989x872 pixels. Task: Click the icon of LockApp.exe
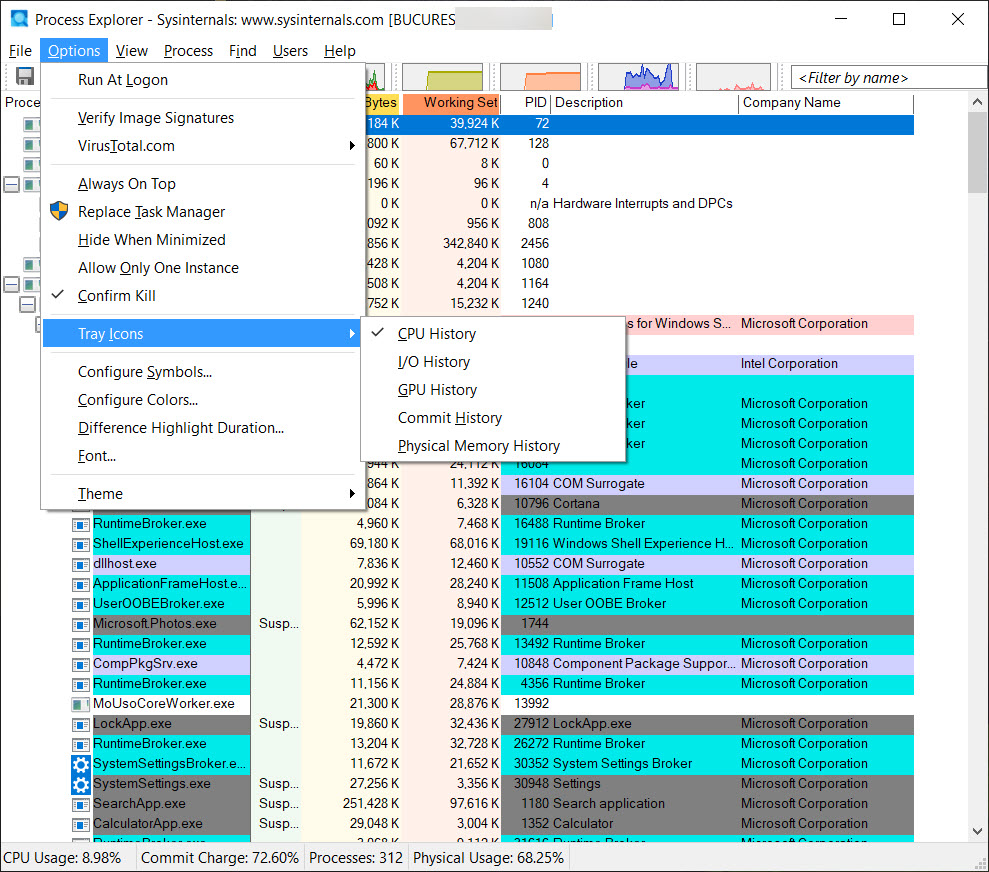click(81, 724)
